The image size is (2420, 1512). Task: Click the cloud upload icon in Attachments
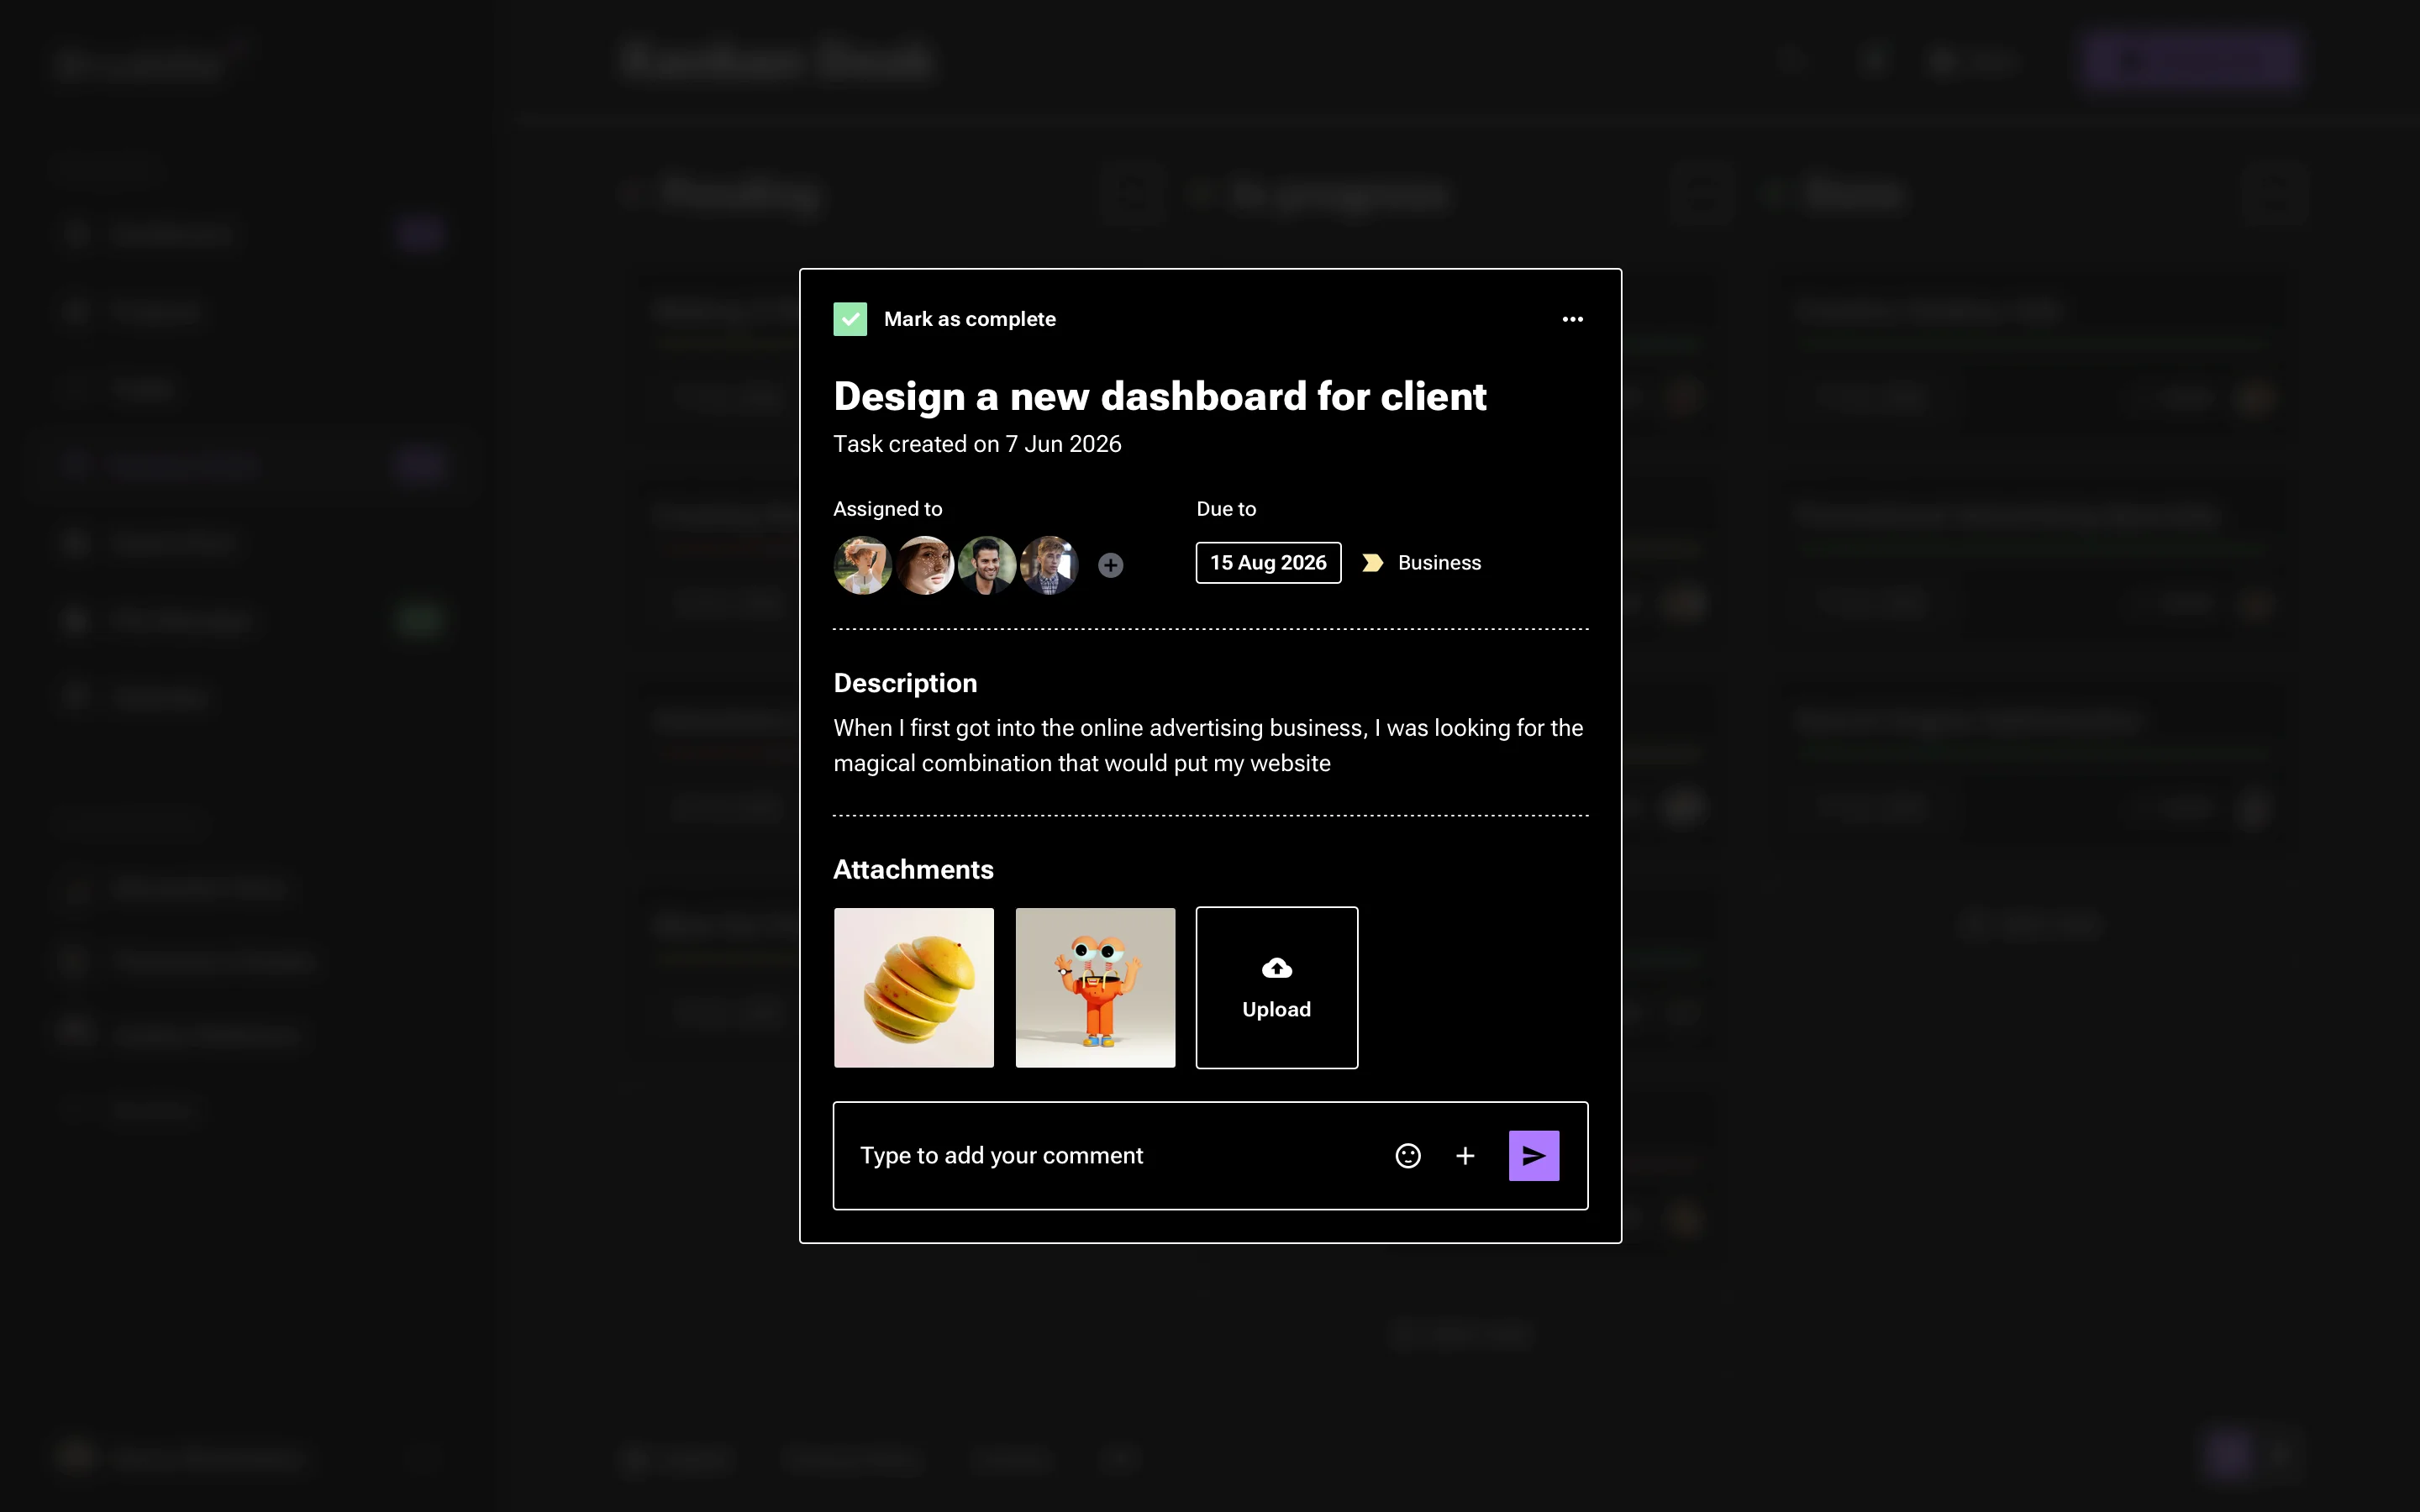click(1276, 967)
